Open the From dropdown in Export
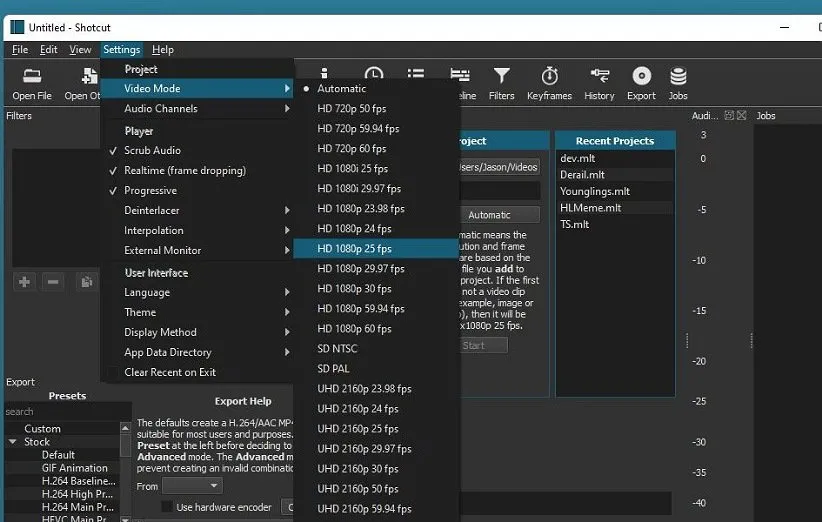822x522 pixels. (x=192, y=486)
